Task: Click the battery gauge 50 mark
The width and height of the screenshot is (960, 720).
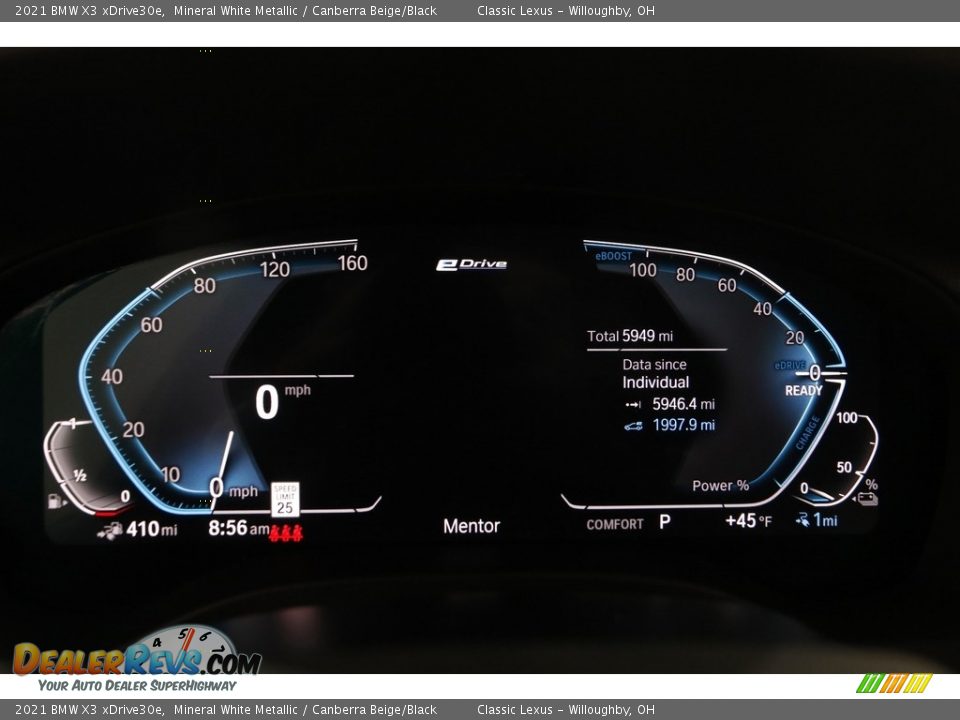Action: pos(844,468)
